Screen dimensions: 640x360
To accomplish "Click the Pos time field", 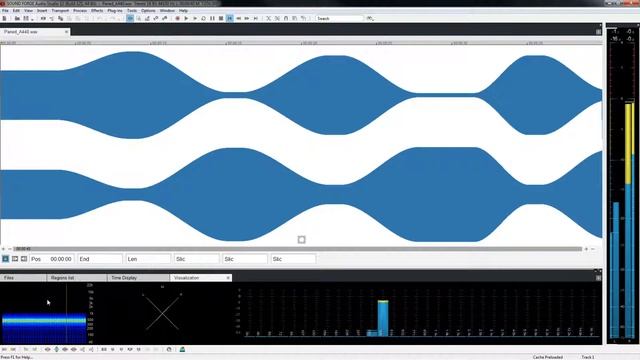I will pyautogui.click(x=52, y=259).
